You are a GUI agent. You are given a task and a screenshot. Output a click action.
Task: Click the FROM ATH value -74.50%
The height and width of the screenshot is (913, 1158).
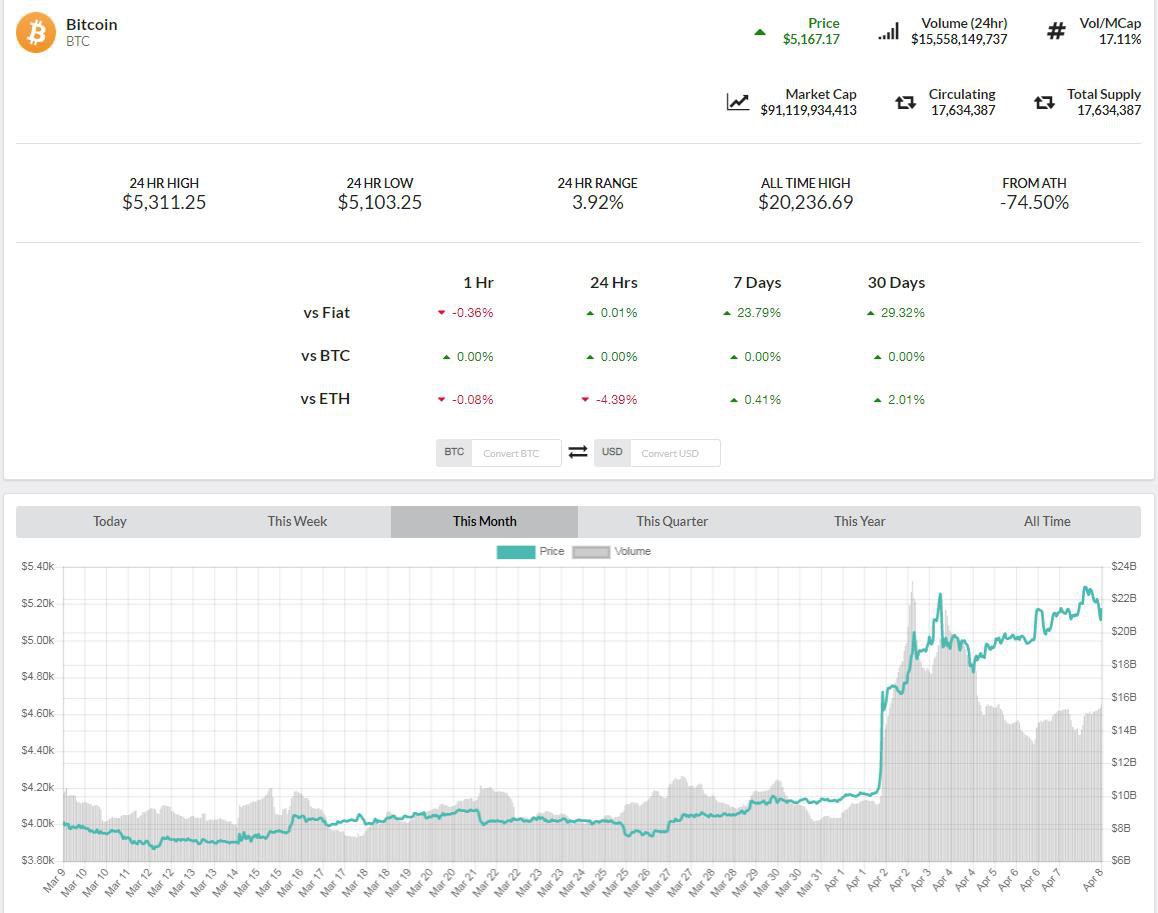tap(1034, 202)
